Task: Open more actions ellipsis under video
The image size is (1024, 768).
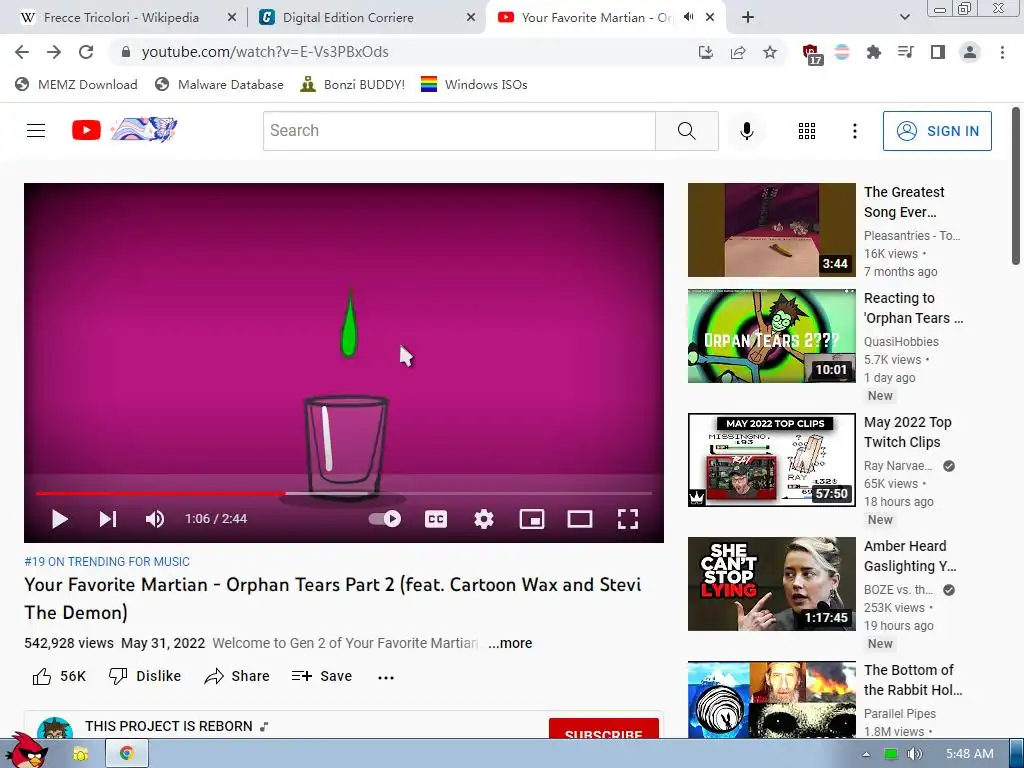Action: (x=386, y=677)
